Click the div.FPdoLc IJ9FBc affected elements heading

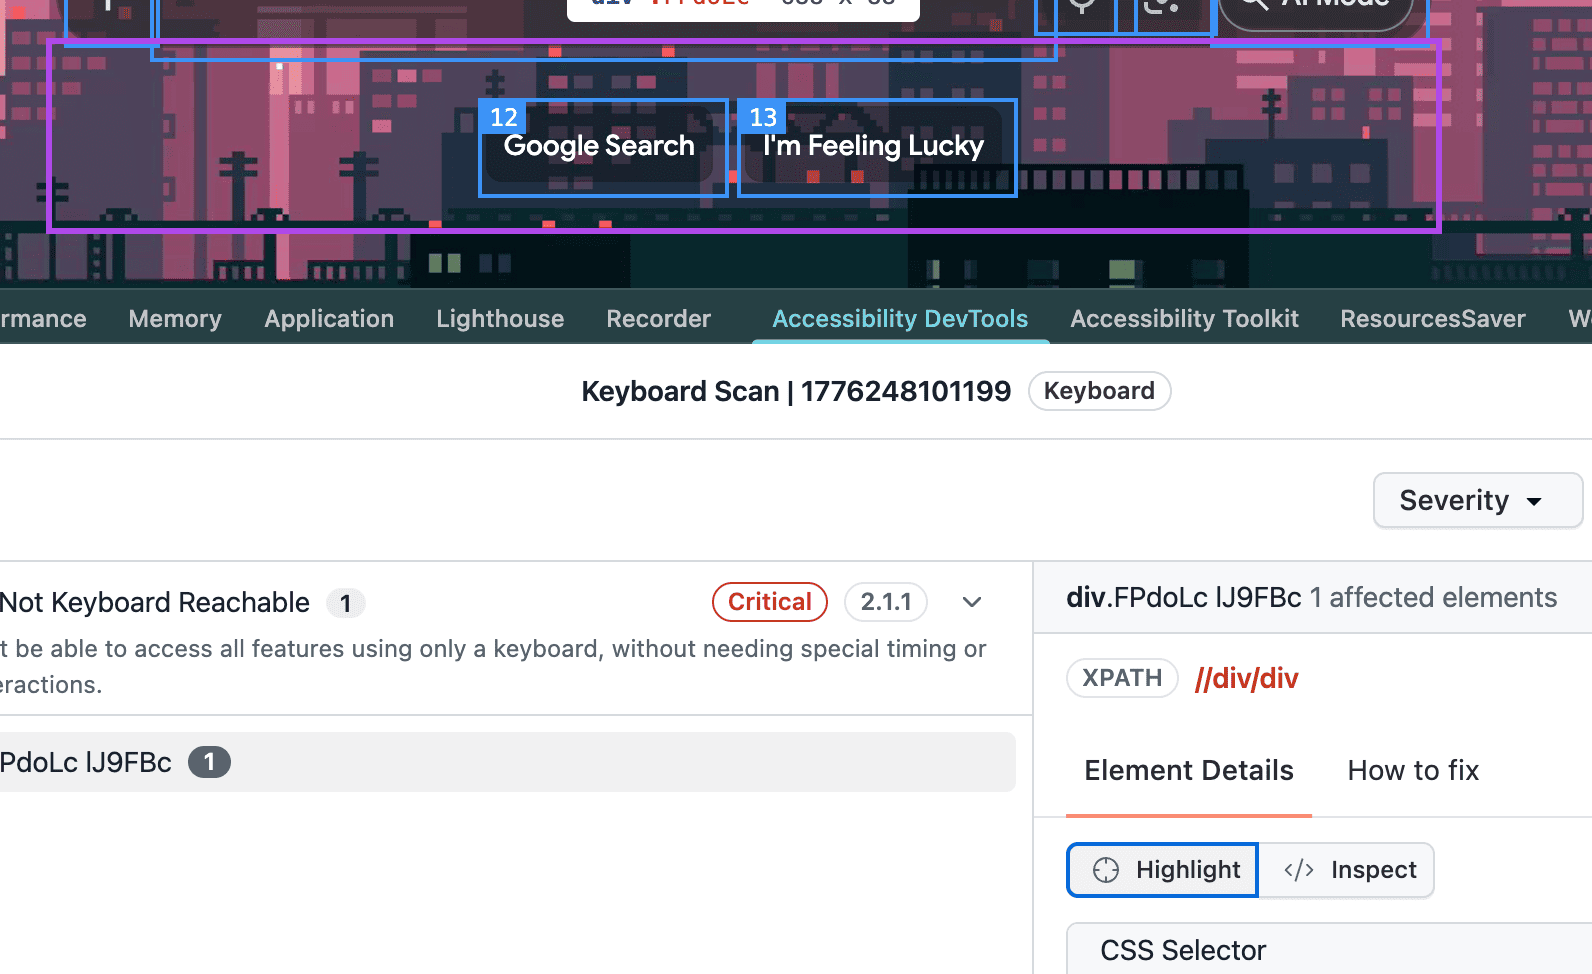[x=1311, y=598]
